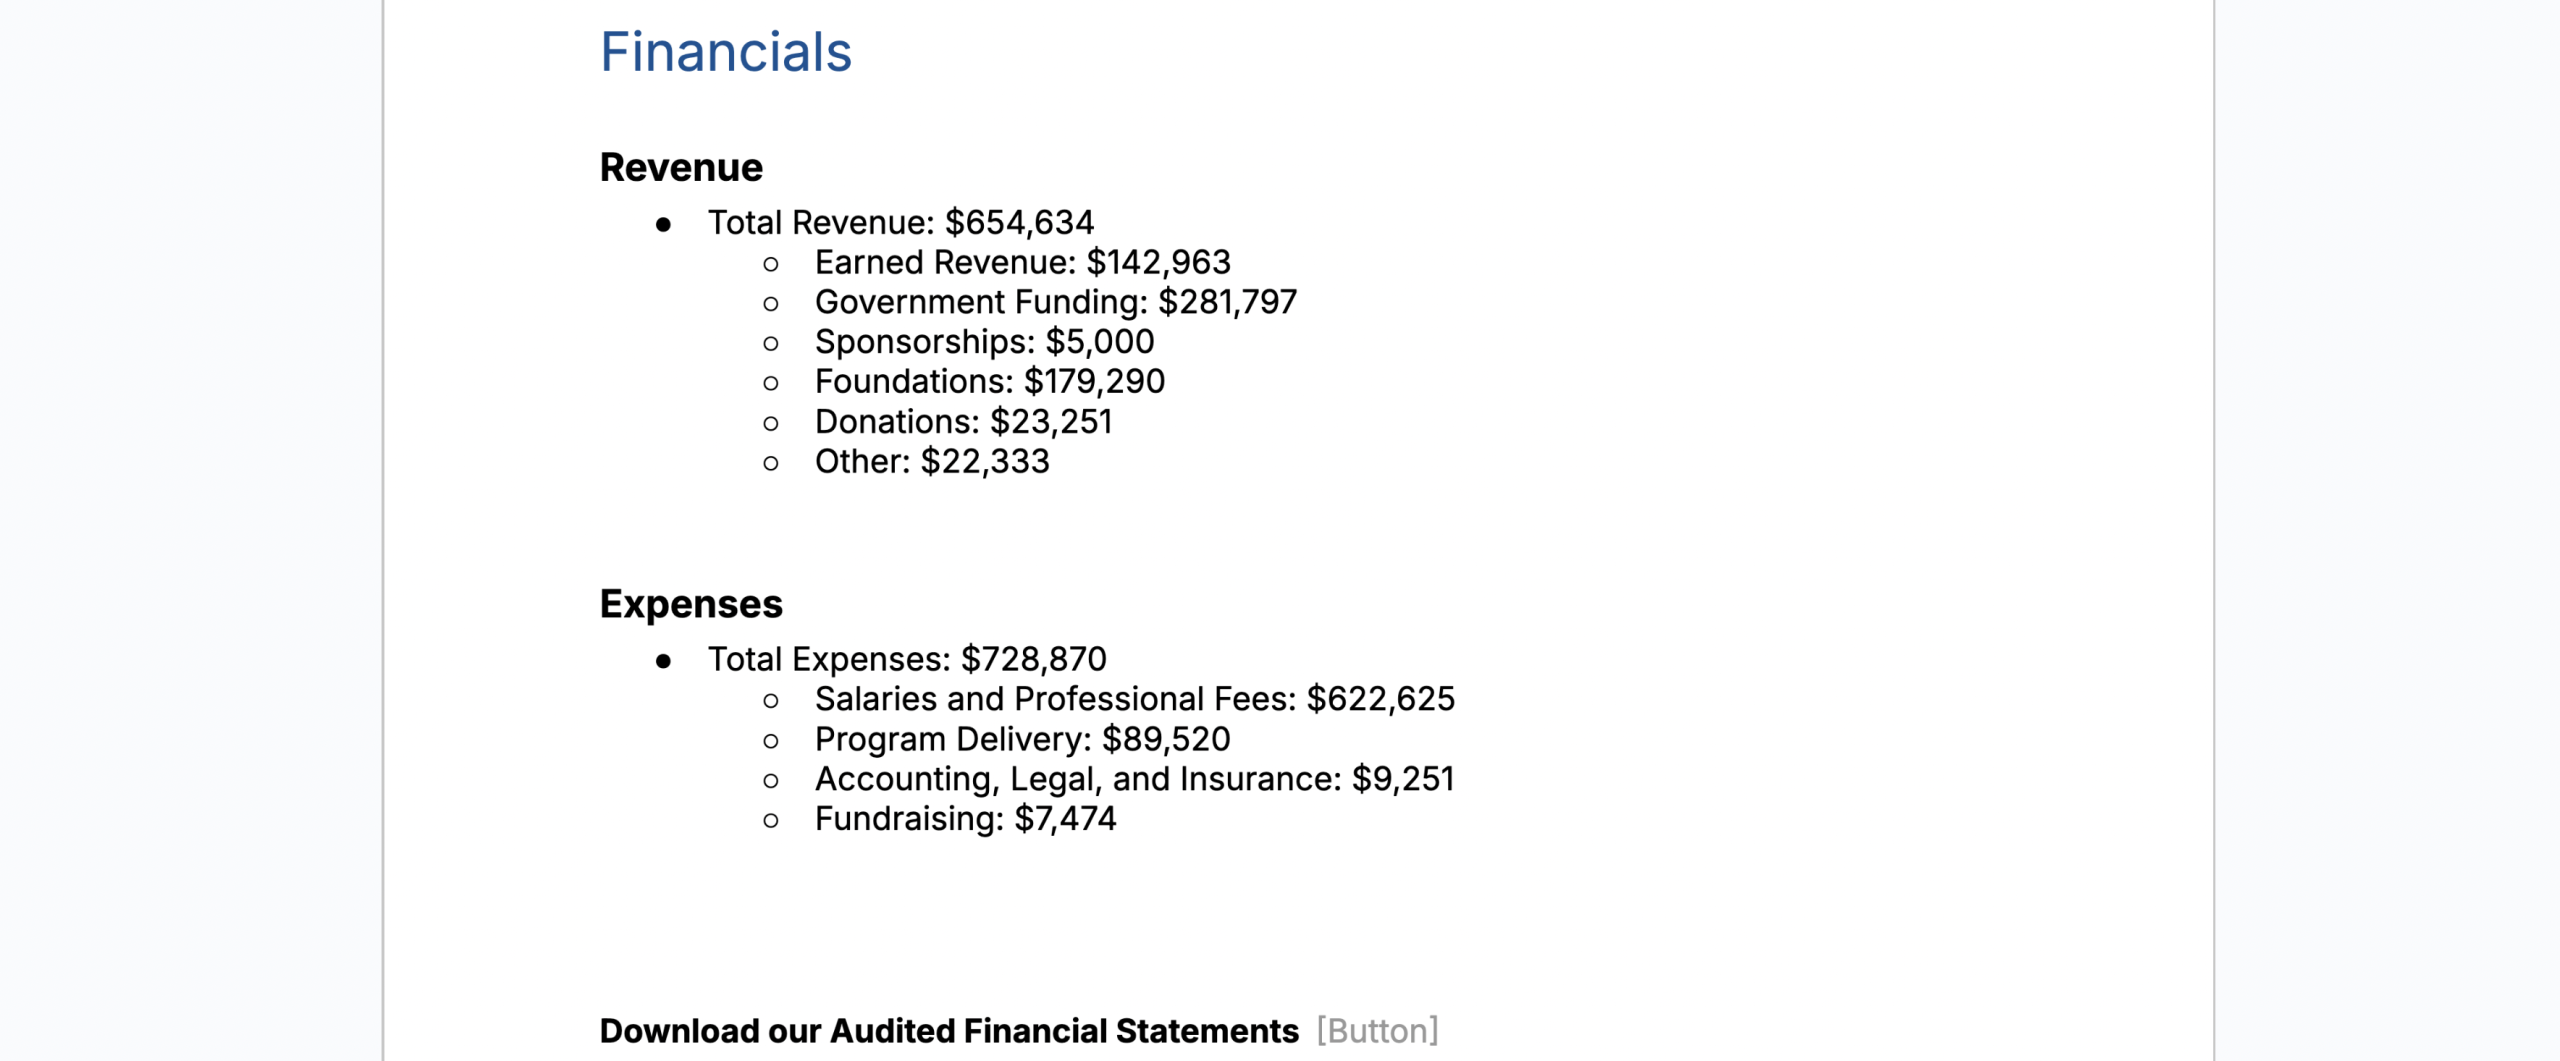Screen dimensions: 2560x1061
Task: Select the Total Revenue line
Action: [x=900, y=222]
